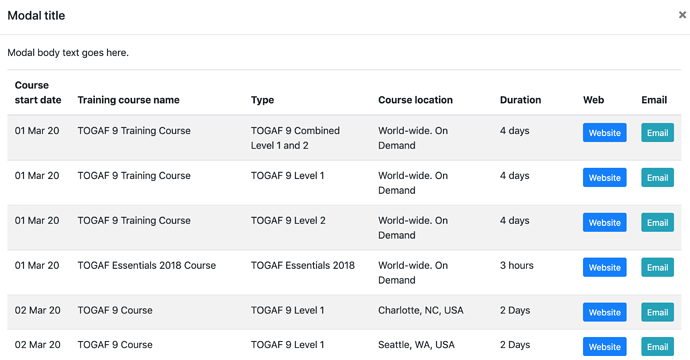The height and width of the screenshot is (360, 690).
Task: Click Email for TOGAF Essentials 2018 Course
Action: pos(657,267)
